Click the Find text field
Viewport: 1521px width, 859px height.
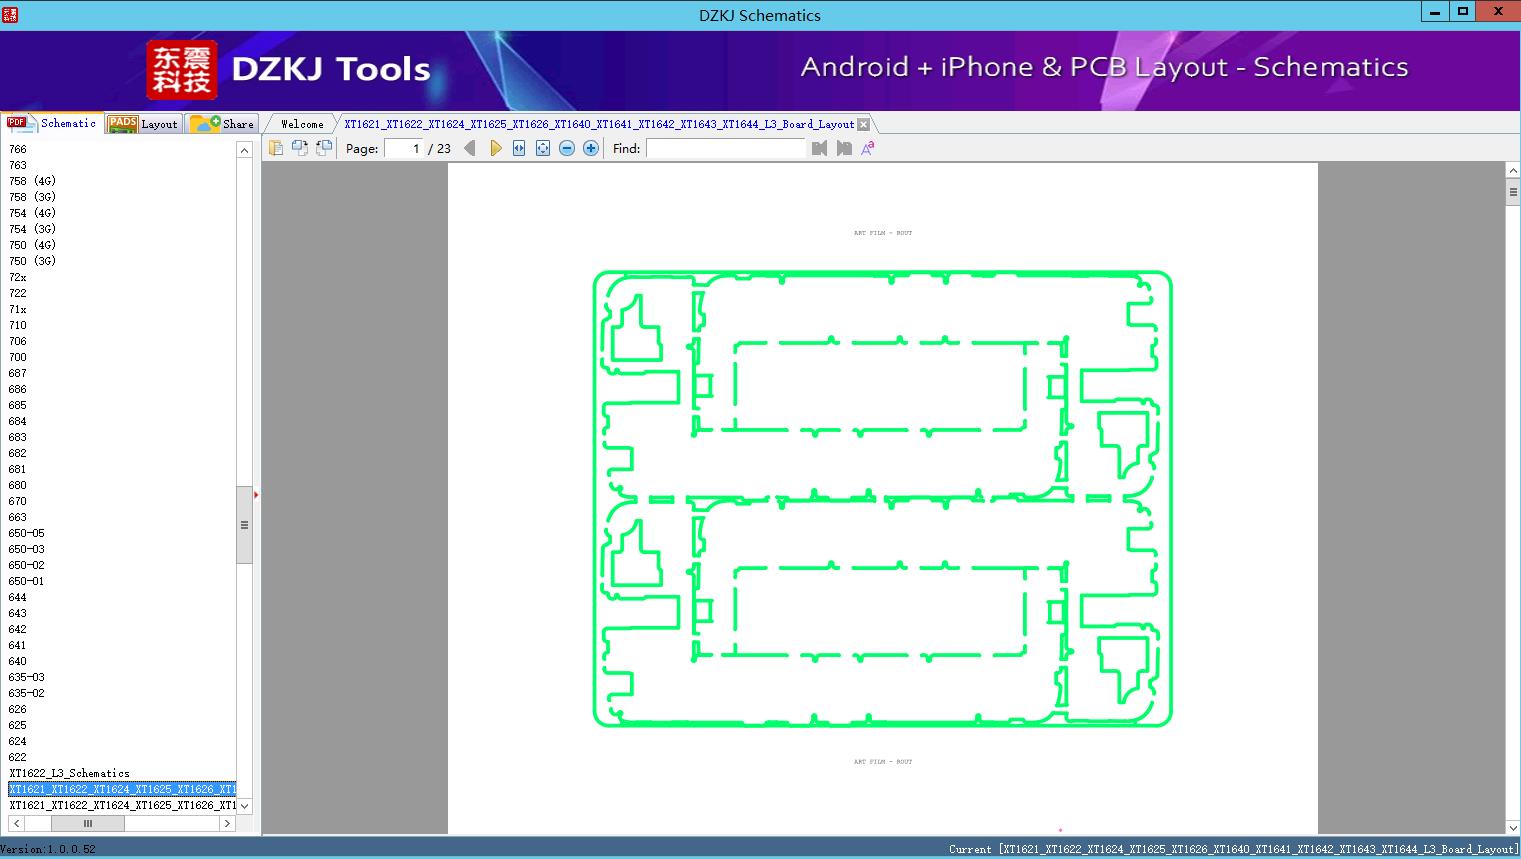[725, 148]
